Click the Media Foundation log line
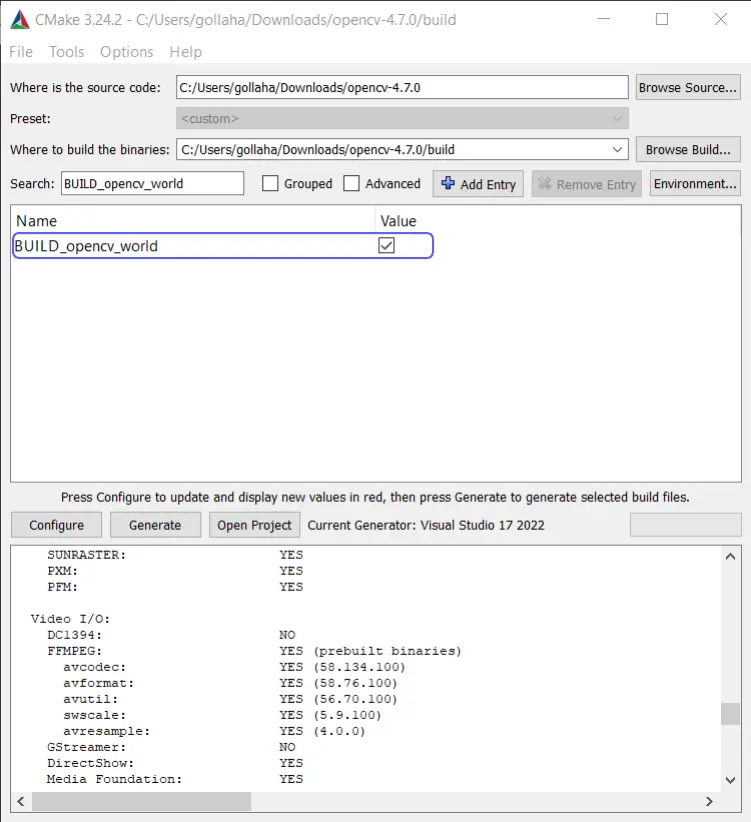 point(175,779)
